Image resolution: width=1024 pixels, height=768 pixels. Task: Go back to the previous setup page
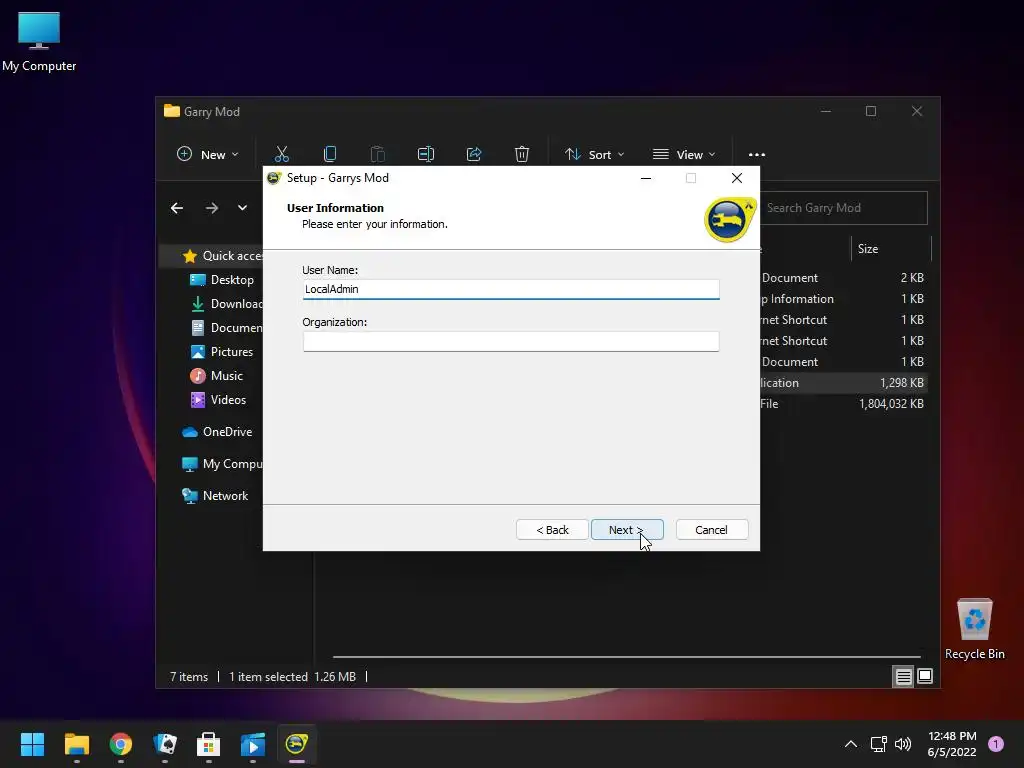[552, 530]
